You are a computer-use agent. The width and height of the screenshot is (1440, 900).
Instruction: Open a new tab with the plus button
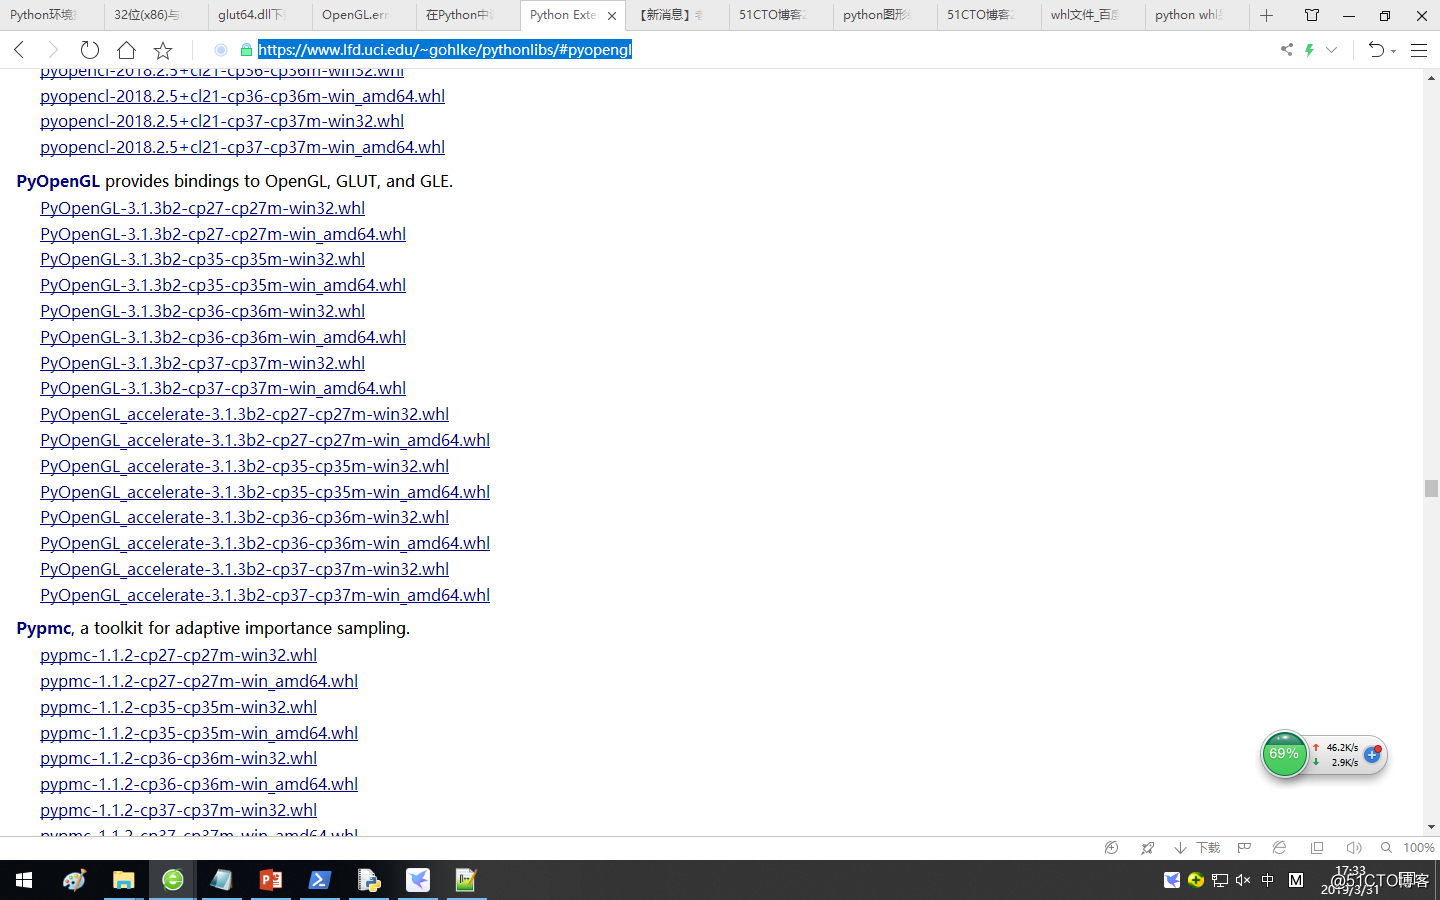pyautogui.click(x=1266, y=15)
